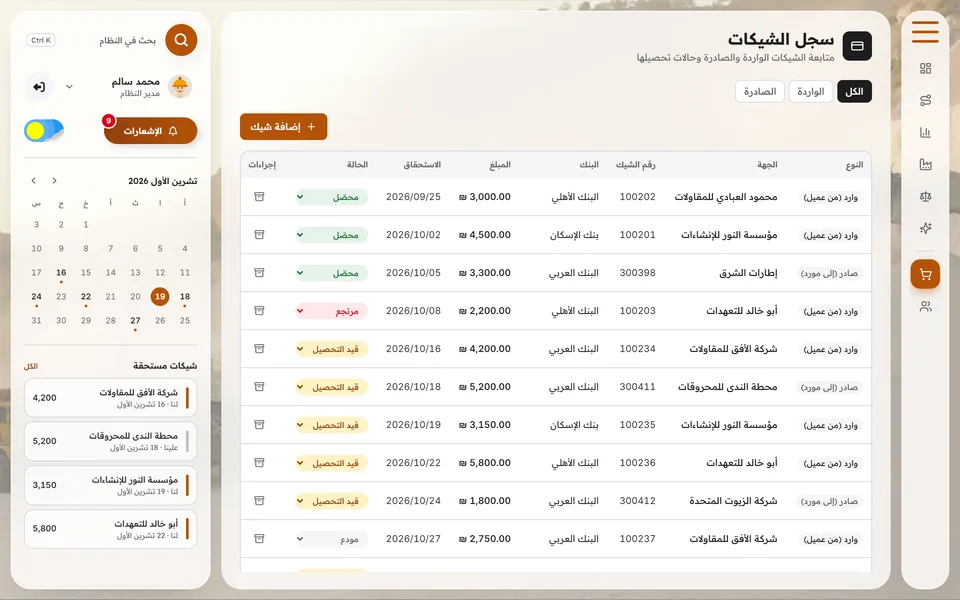Open قيد التحصيل status for check 100234
Screen dimensions: 960x600
(331, 349)
